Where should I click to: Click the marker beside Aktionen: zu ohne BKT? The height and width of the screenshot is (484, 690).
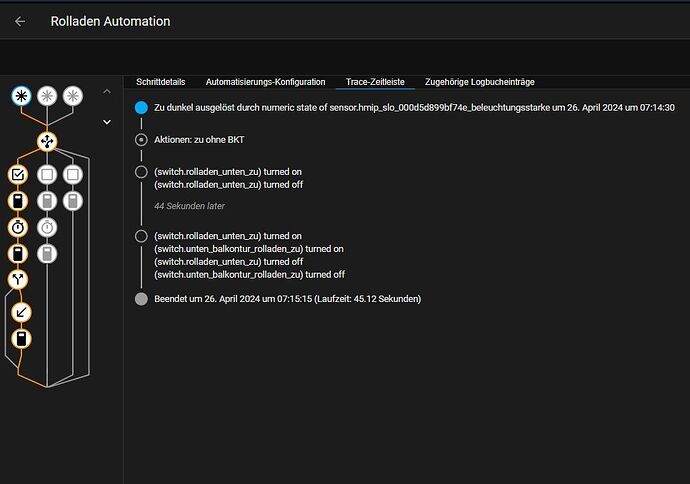click(141, 140)
